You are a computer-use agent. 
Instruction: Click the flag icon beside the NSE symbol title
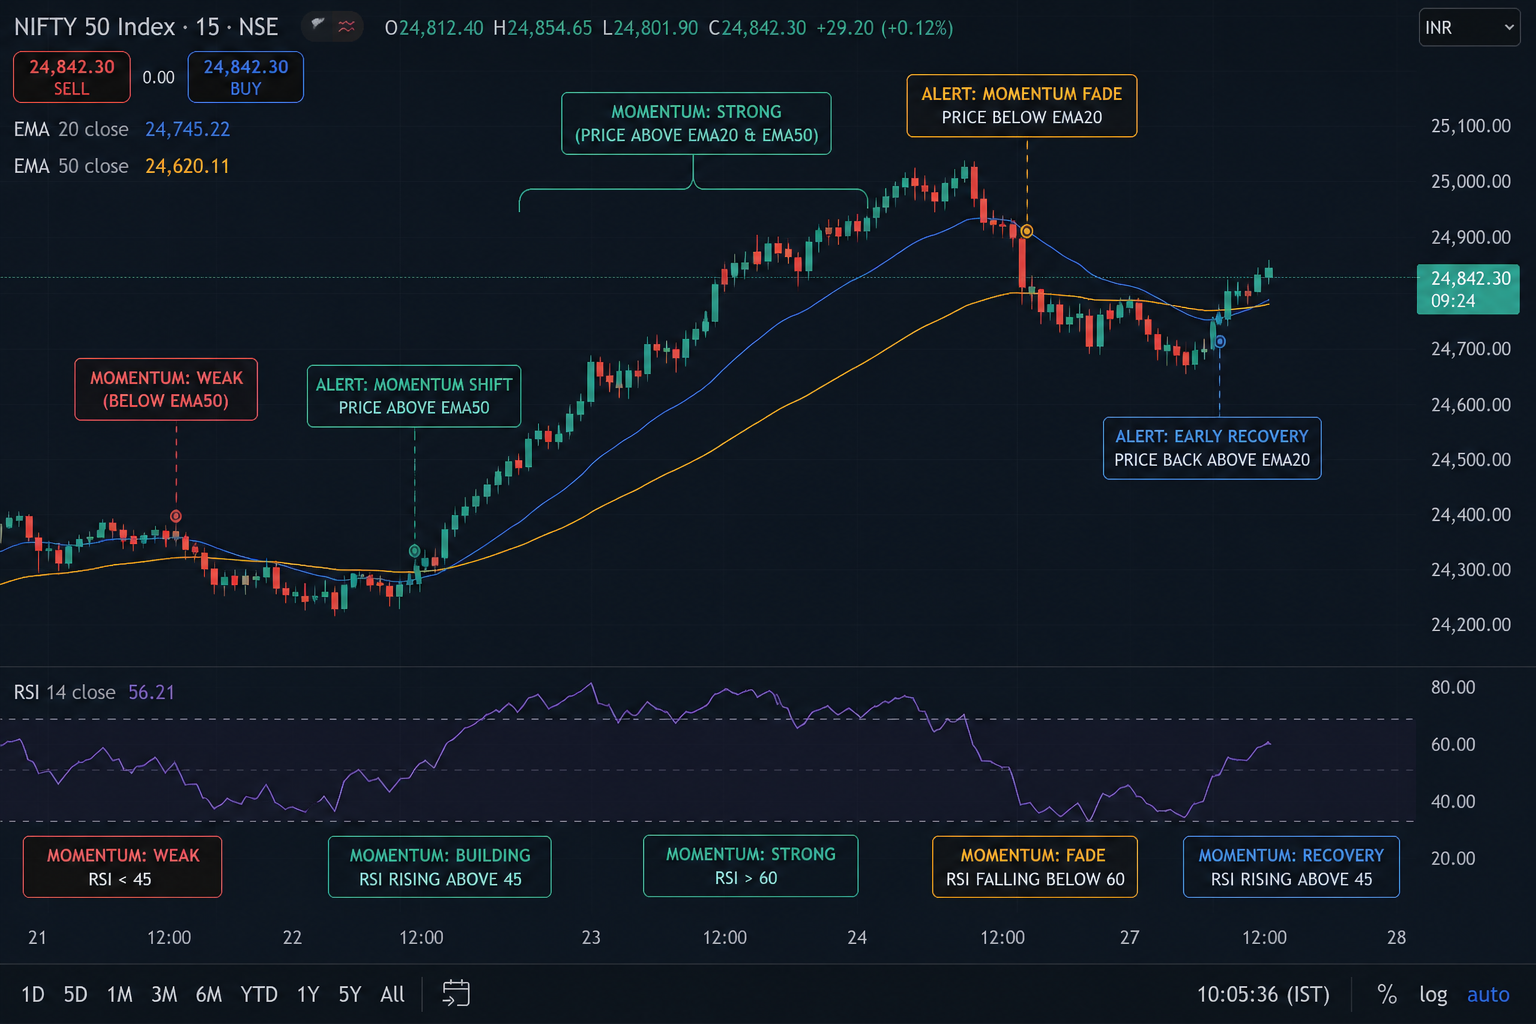318,25
